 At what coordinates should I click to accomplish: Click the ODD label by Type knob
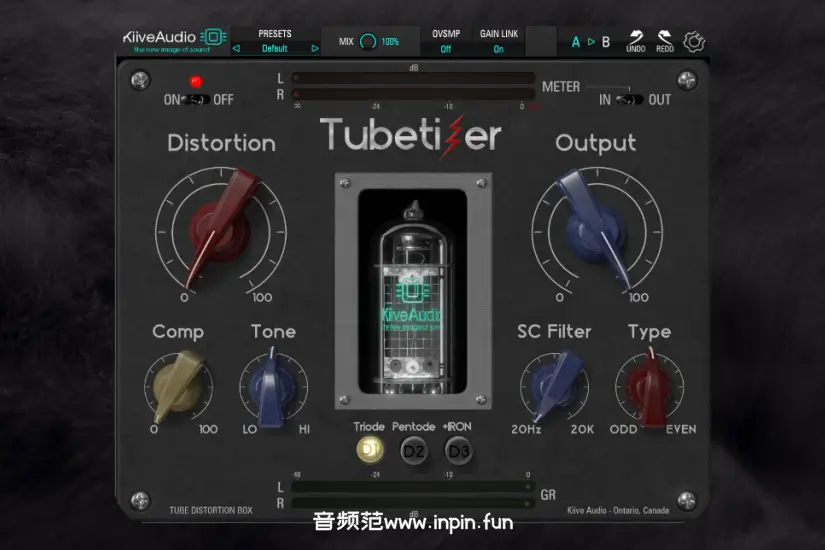[623, 429]
